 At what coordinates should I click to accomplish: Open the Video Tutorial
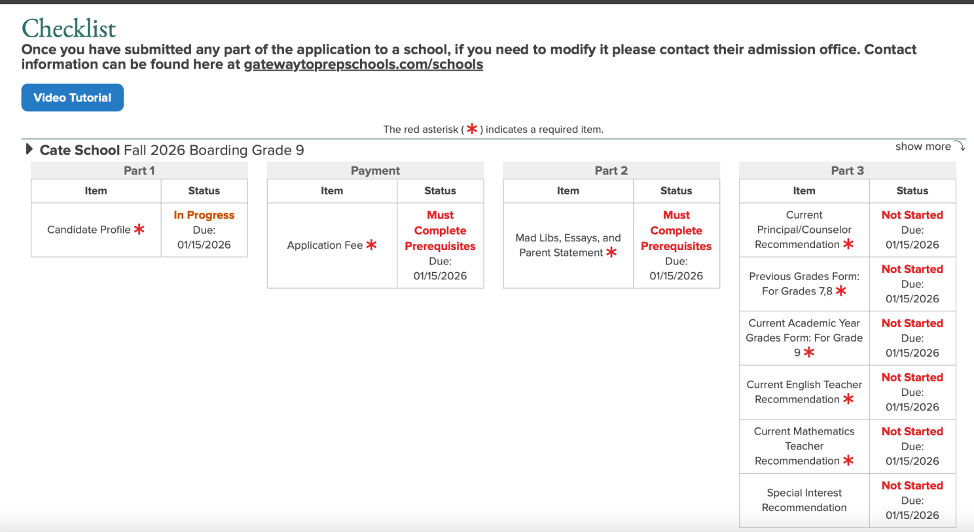[73, 98]
